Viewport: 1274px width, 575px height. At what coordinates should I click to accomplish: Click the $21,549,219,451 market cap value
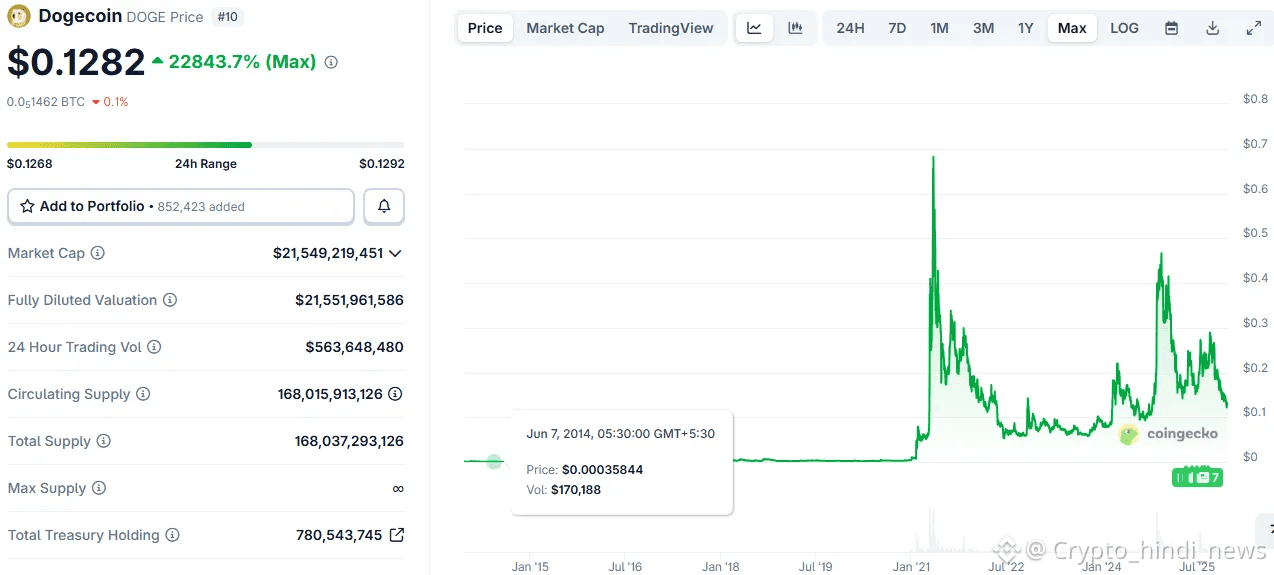click(x=328, y=253)
